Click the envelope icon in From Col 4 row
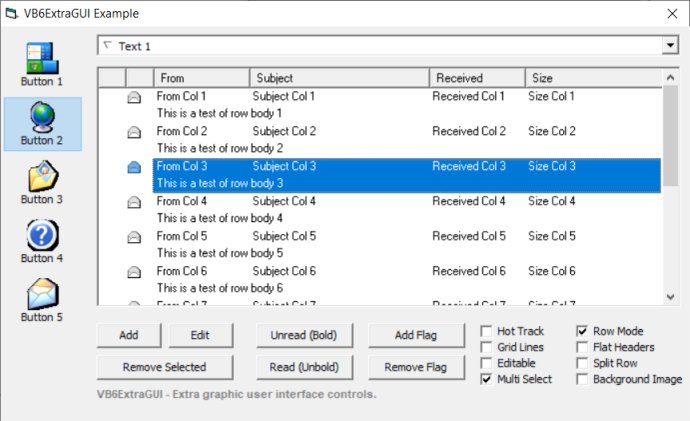The image size is (690, 421). (134, 201)
